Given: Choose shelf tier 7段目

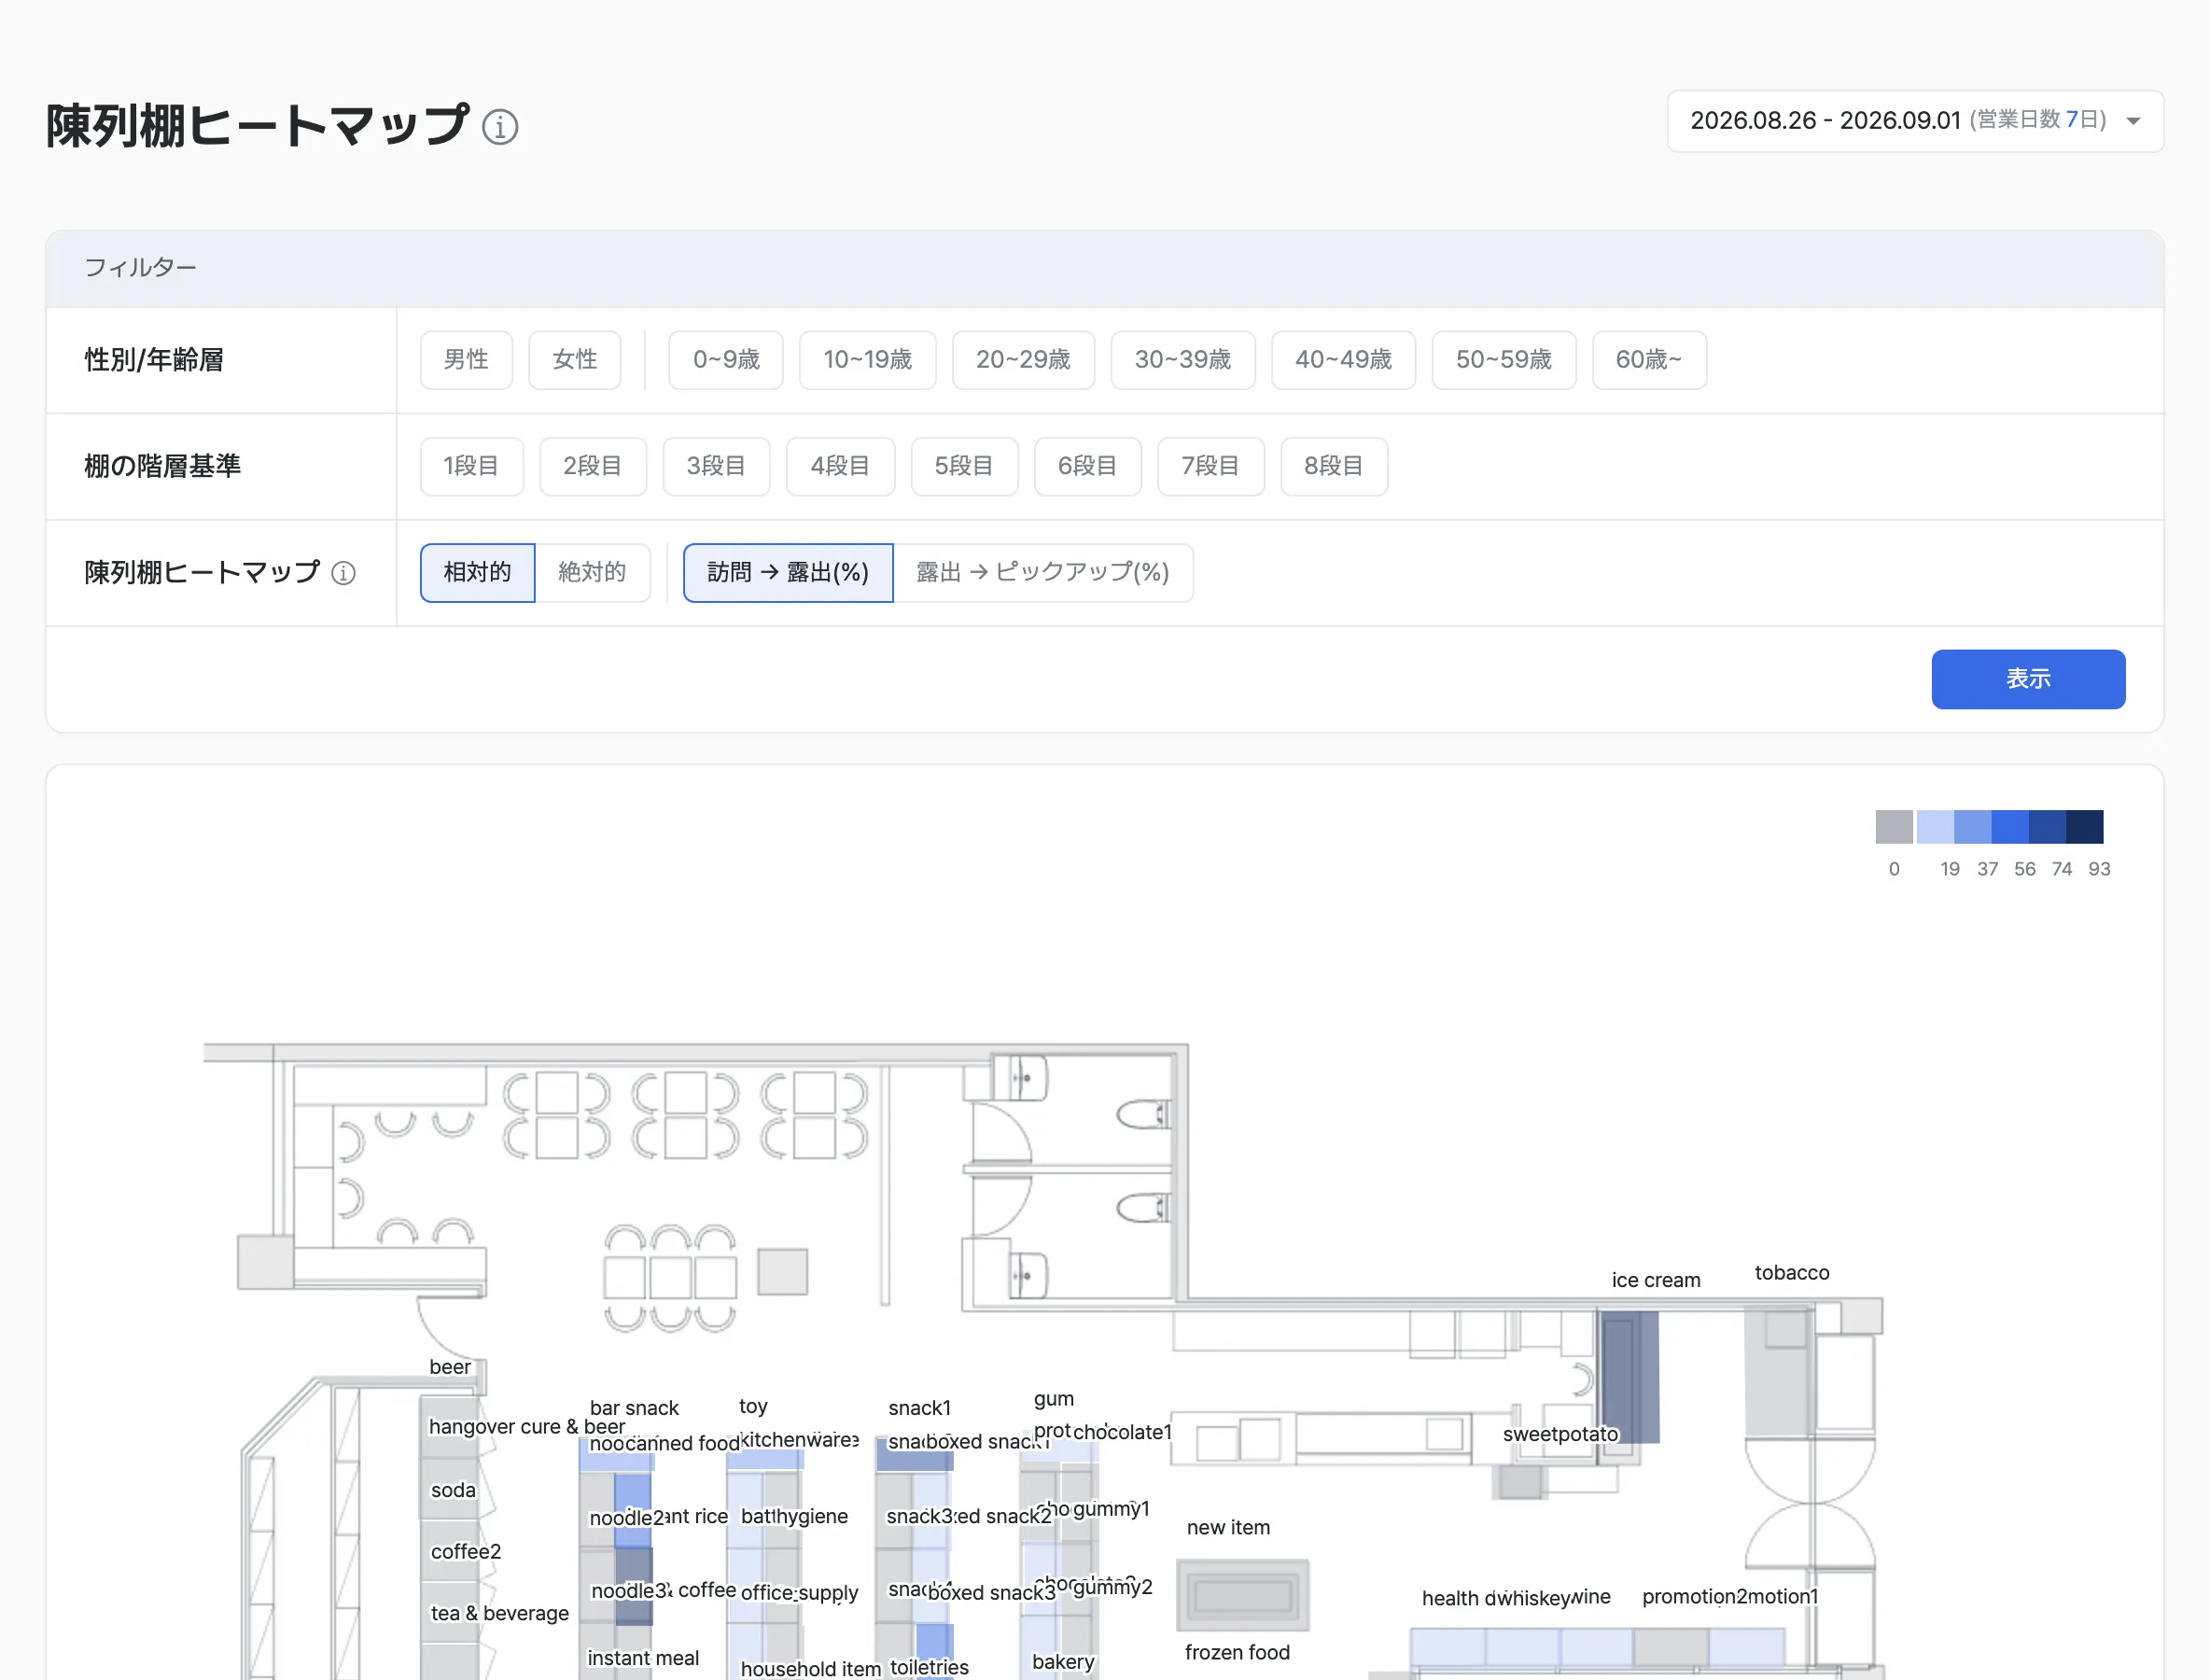Looking at the screenshot, I should point(1210,466).
